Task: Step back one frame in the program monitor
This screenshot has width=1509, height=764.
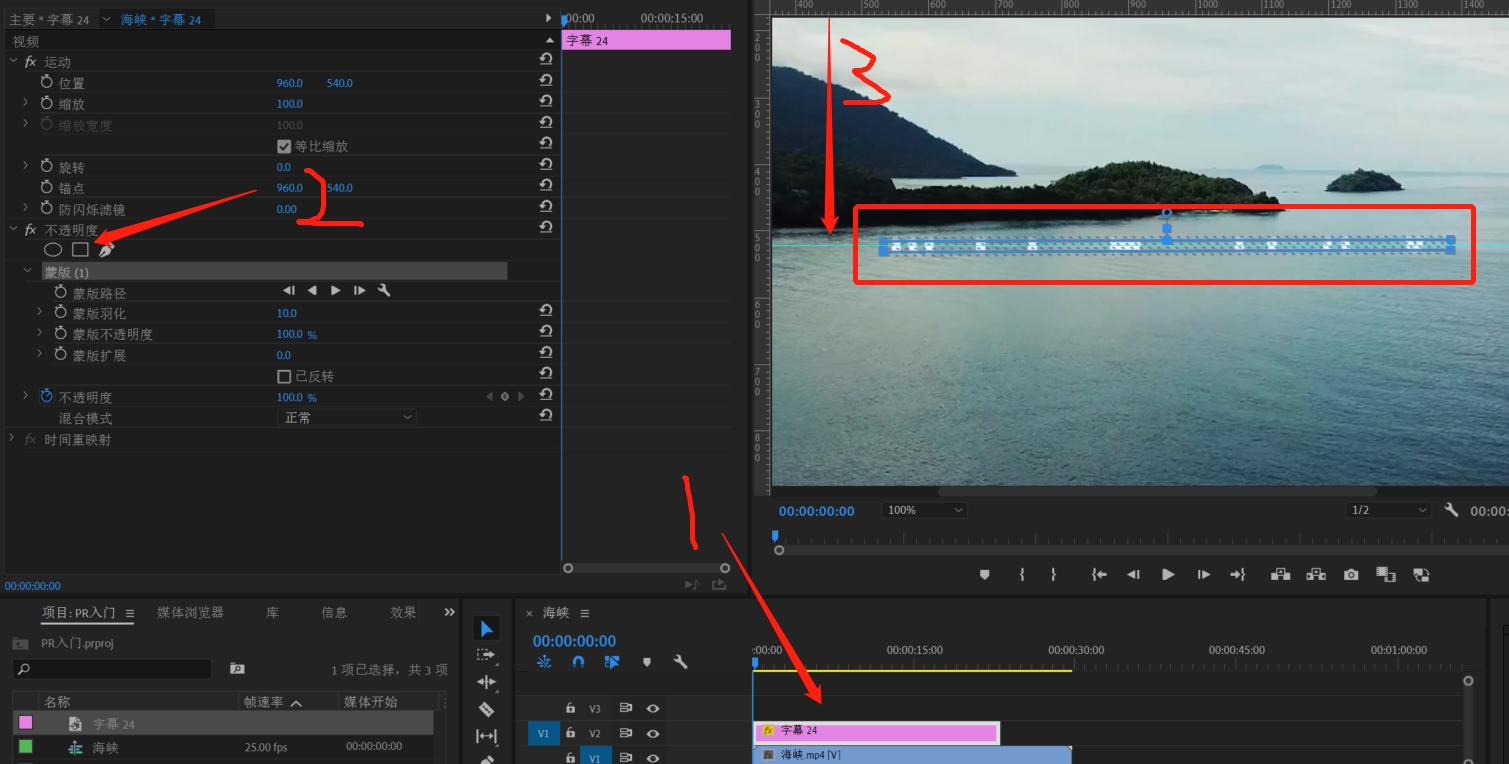Action: (1133, 575)
